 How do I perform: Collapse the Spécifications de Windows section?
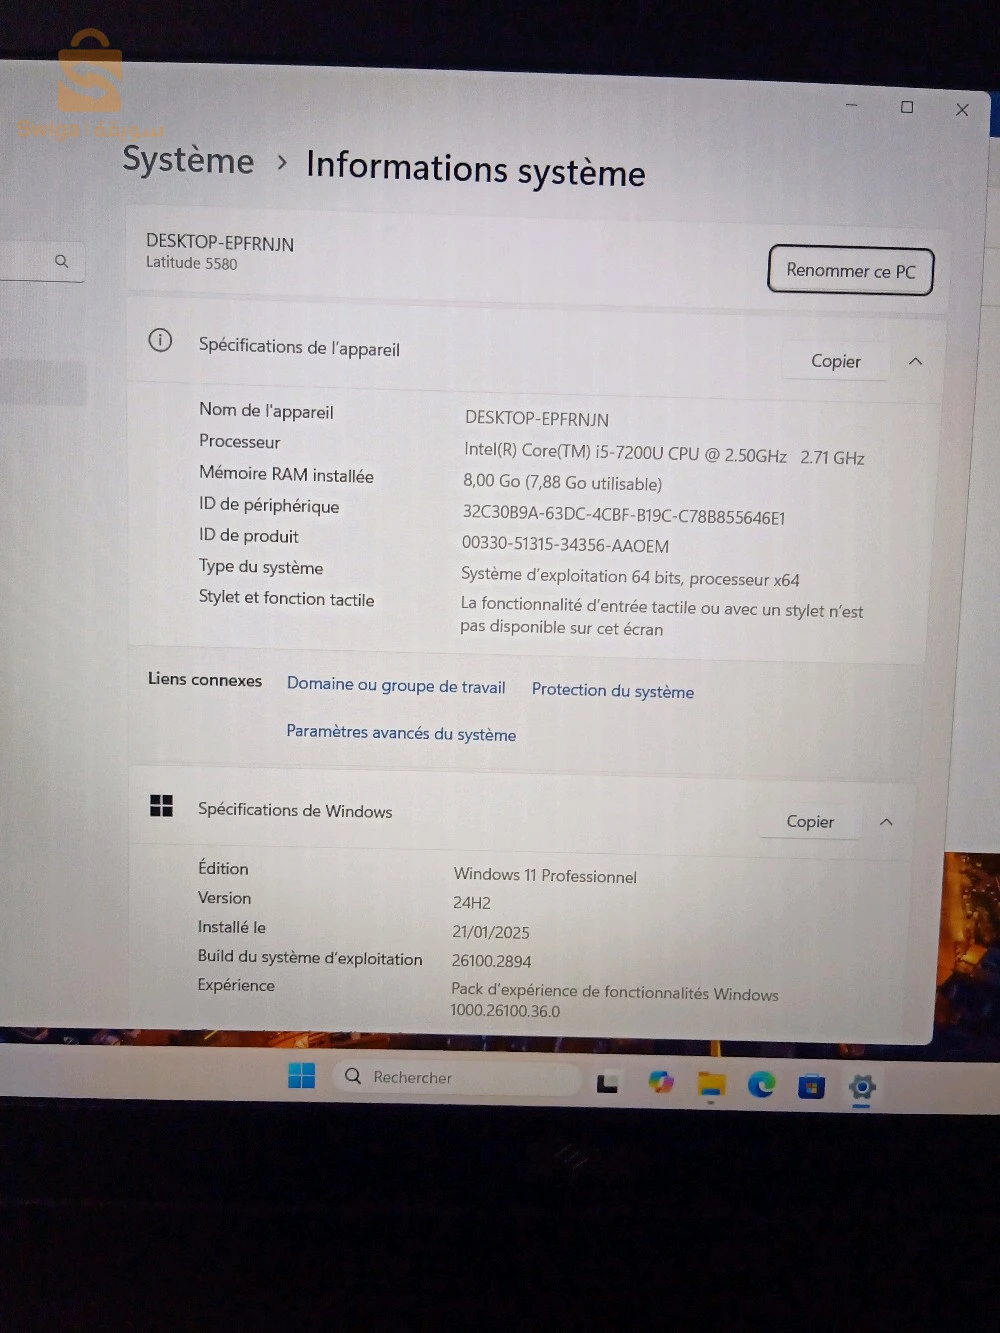point(886,822)
